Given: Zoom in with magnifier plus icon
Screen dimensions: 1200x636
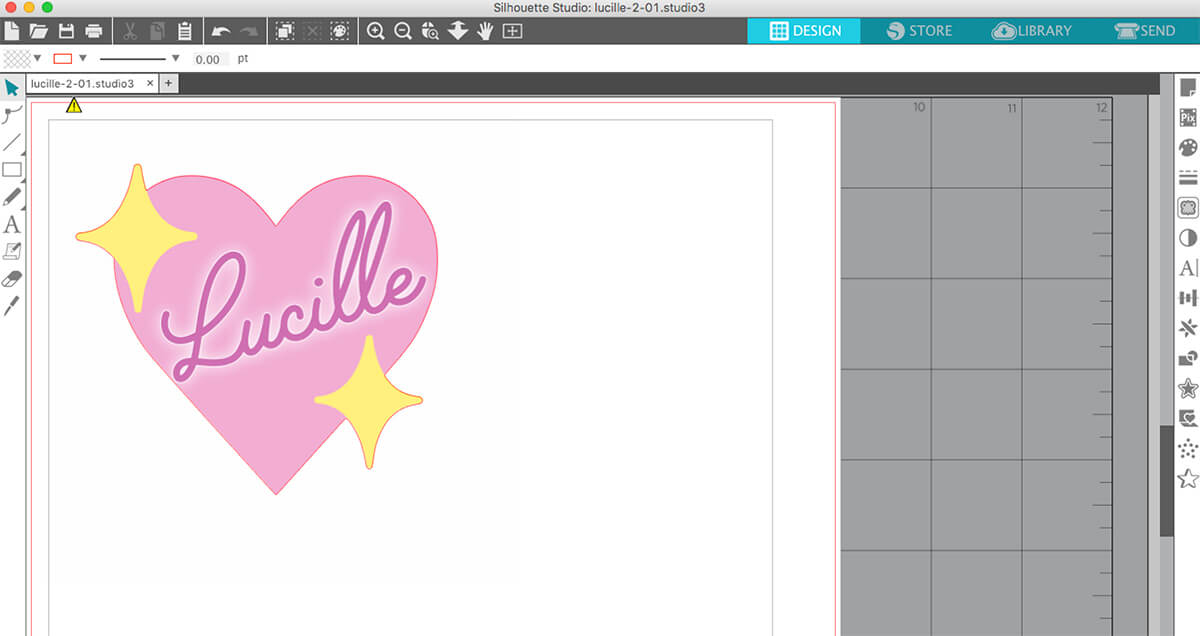Looking at the screenshot, I should pos(375,31).
